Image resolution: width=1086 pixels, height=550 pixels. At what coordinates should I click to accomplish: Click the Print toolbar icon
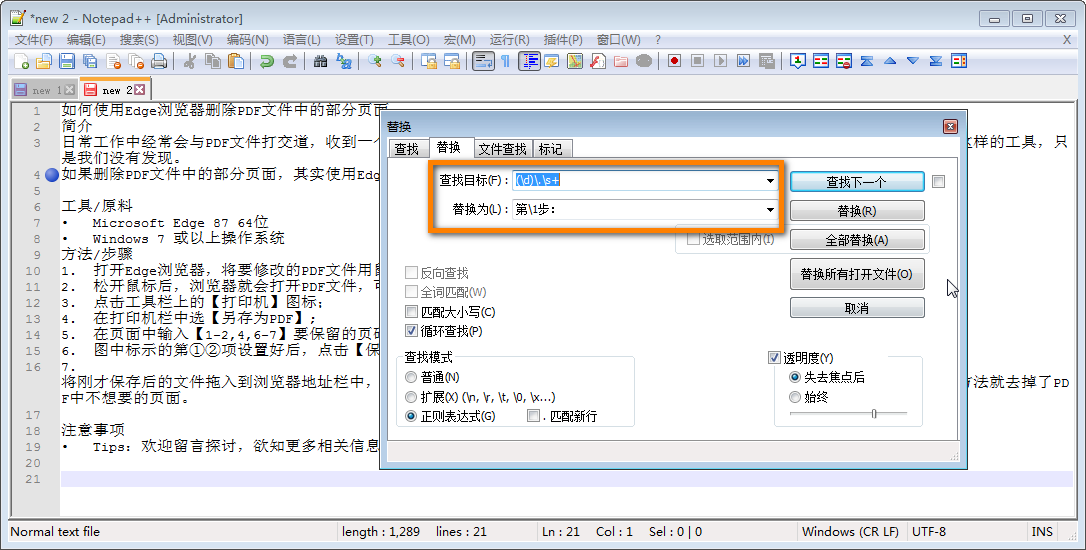(x=159, y=61)
